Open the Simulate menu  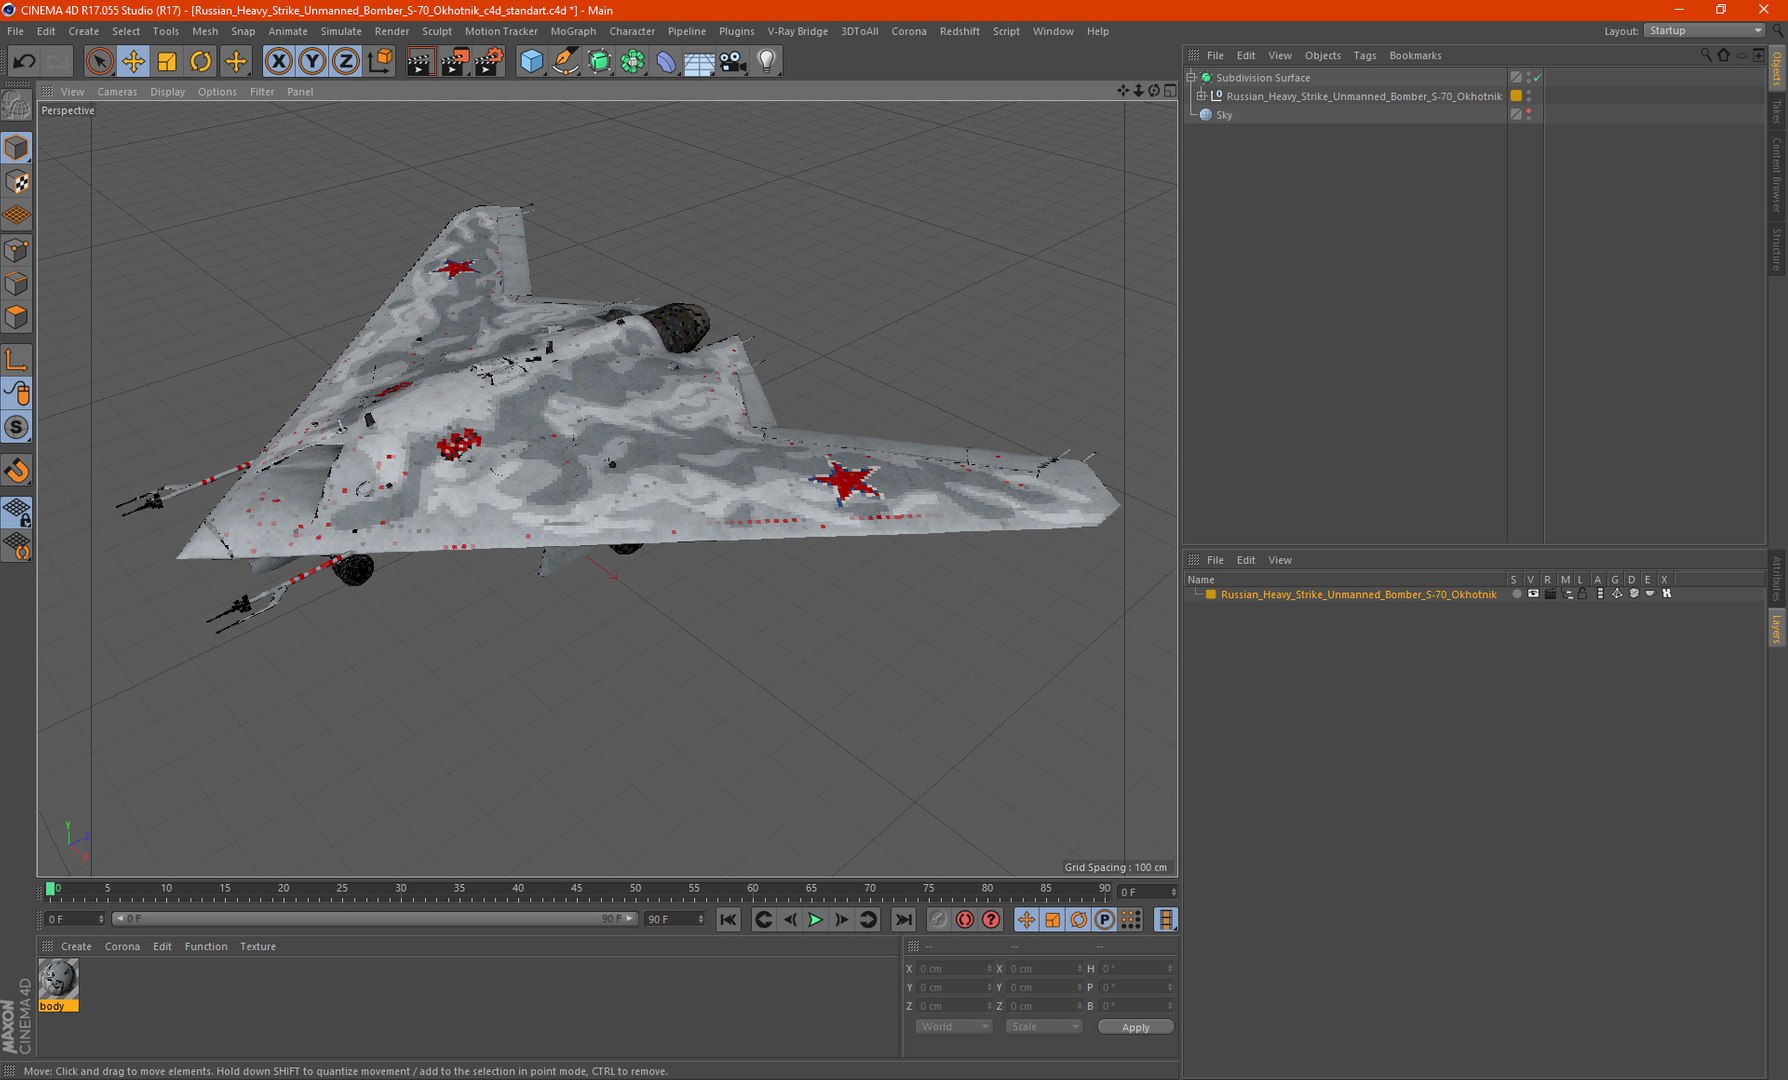[341, 31]
